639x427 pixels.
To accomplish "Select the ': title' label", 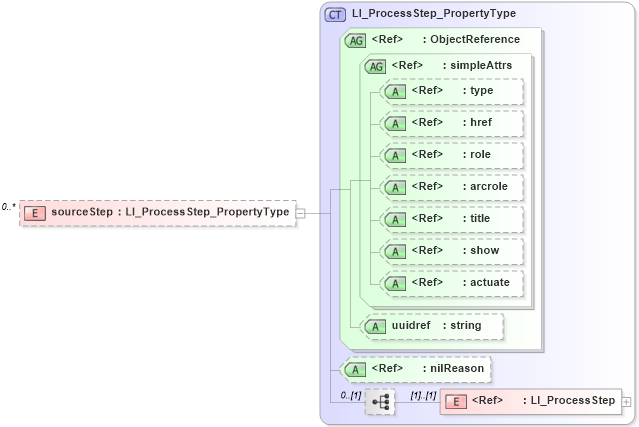I will [x=476, y=218].
